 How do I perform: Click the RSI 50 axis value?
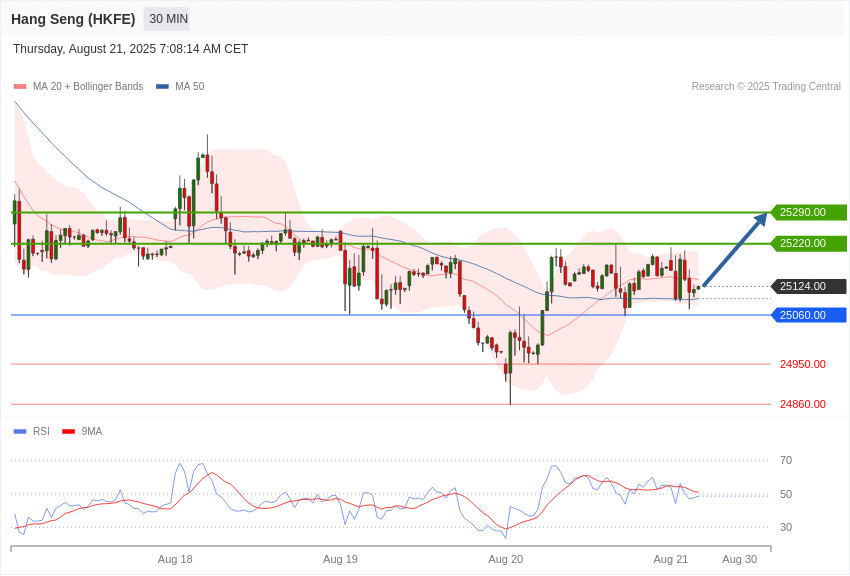pyautogui.click(x=785, y=494)
